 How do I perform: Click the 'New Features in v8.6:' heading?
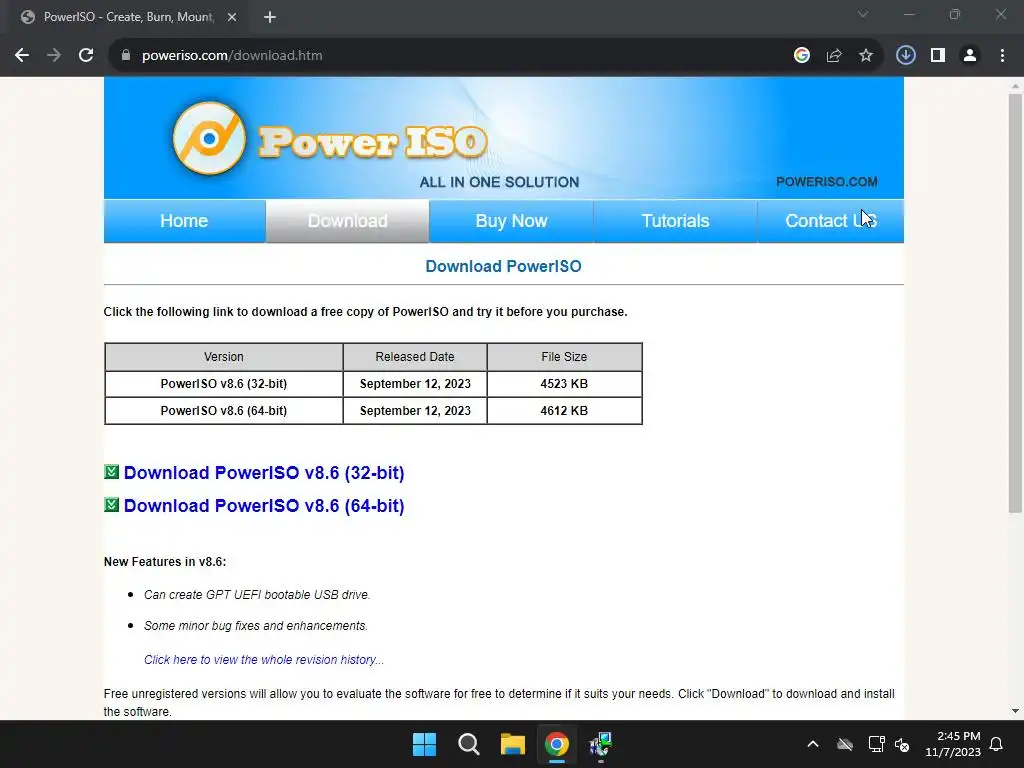click(165, 562)
